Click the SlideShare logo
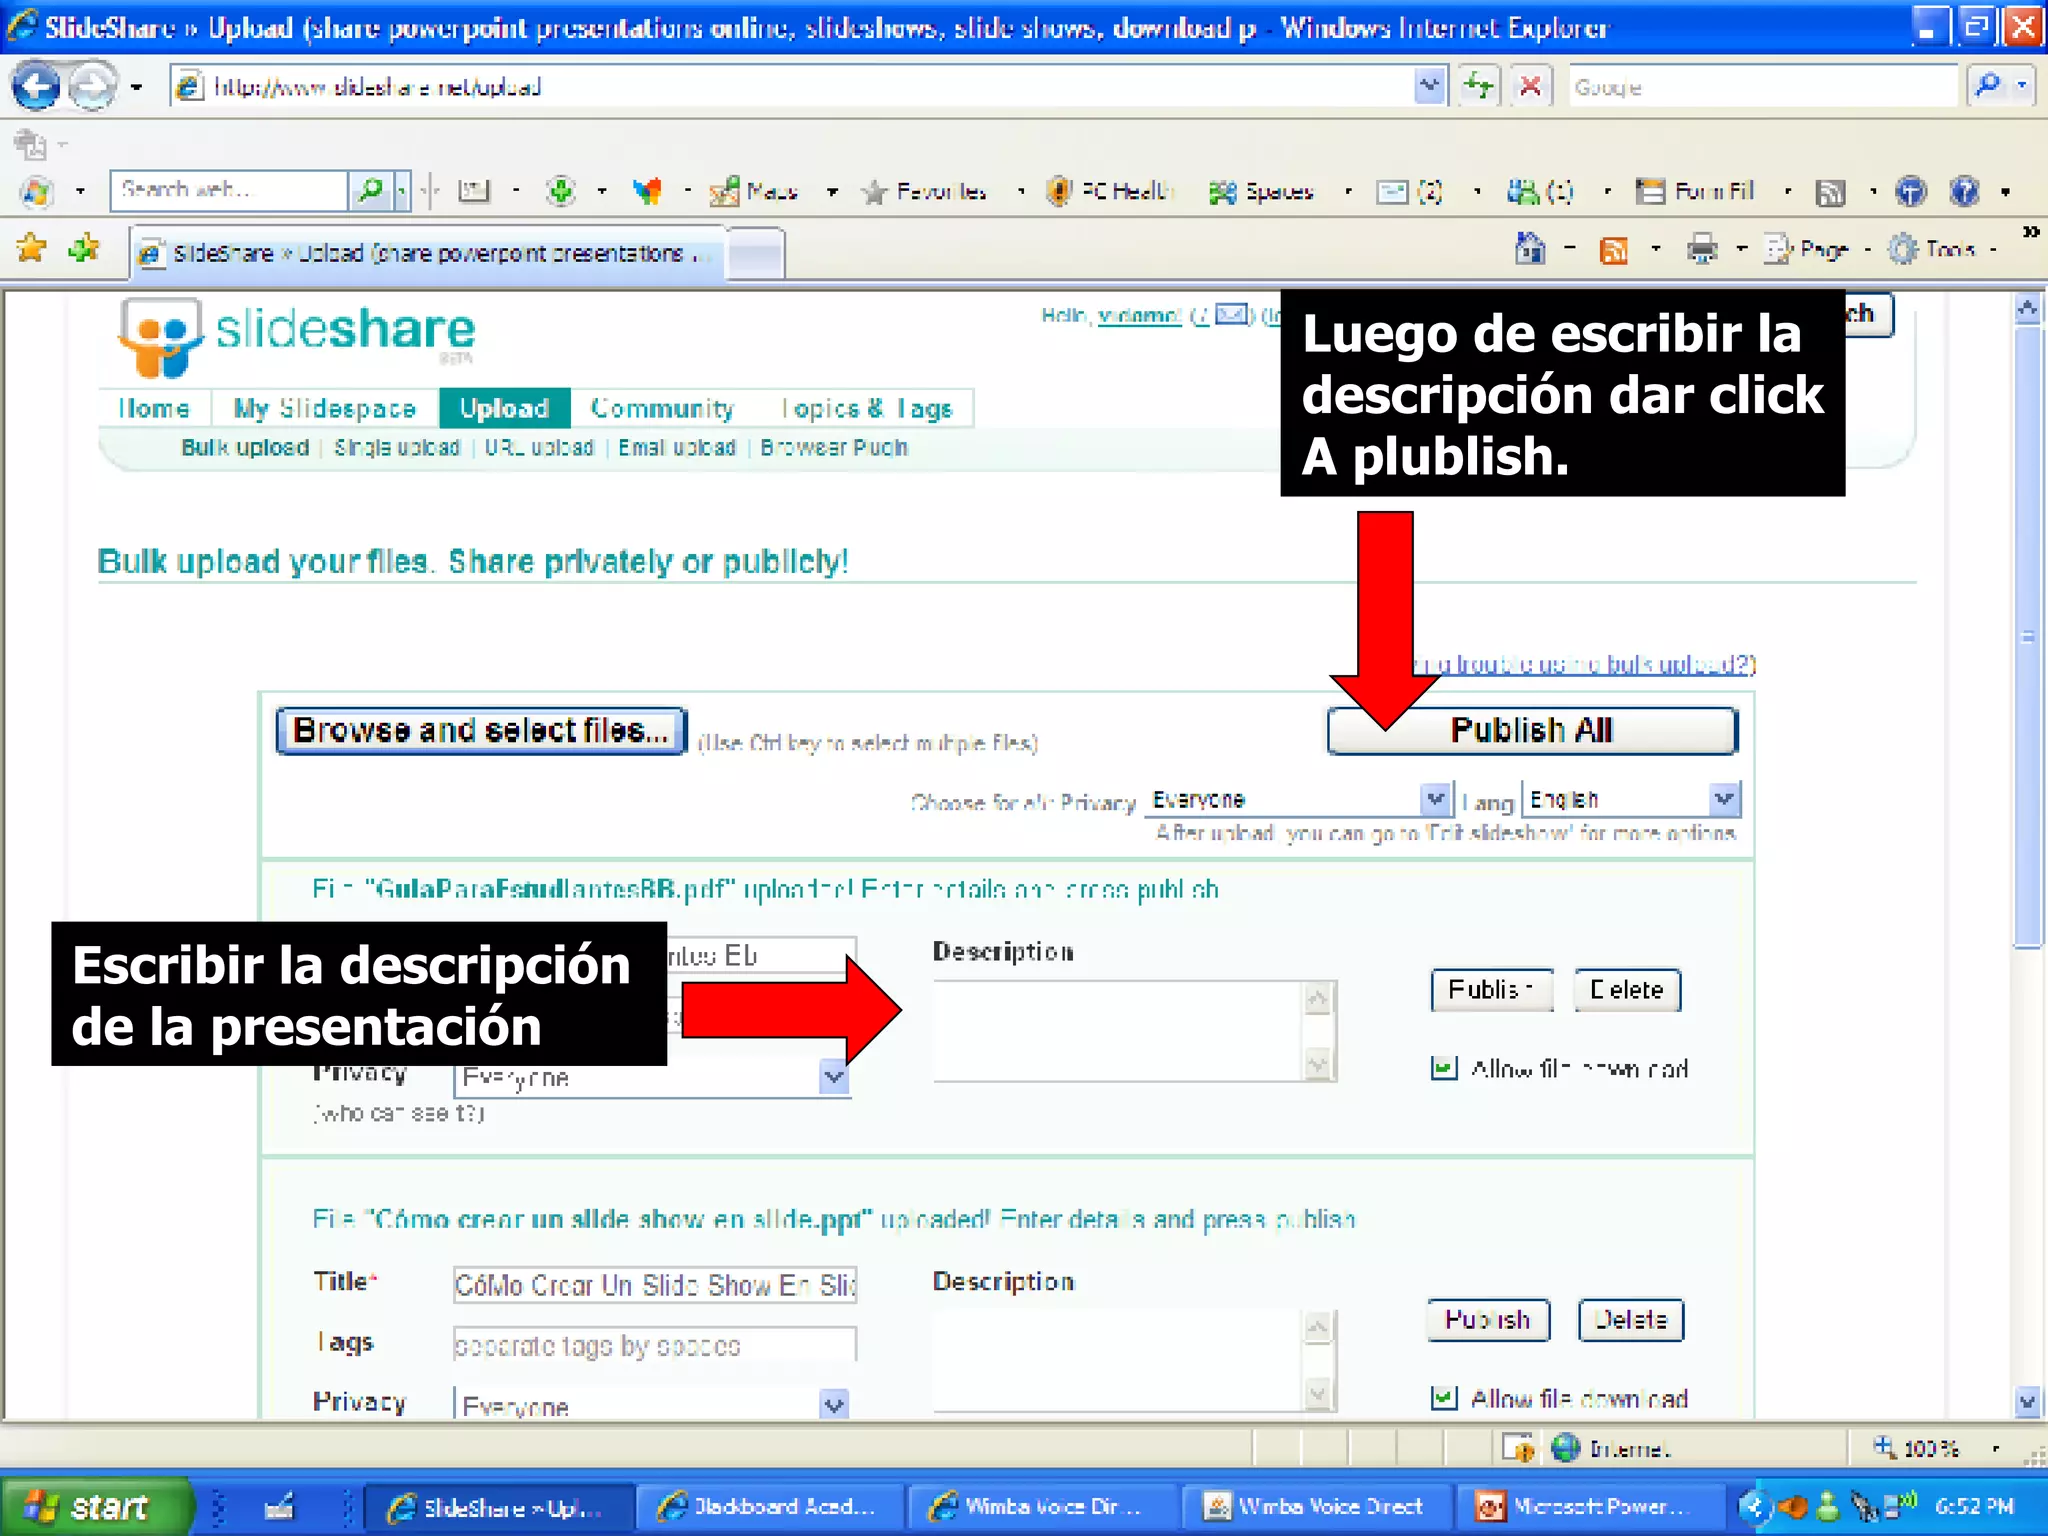Screen dimensions: 2048x1536 point(296,336)
